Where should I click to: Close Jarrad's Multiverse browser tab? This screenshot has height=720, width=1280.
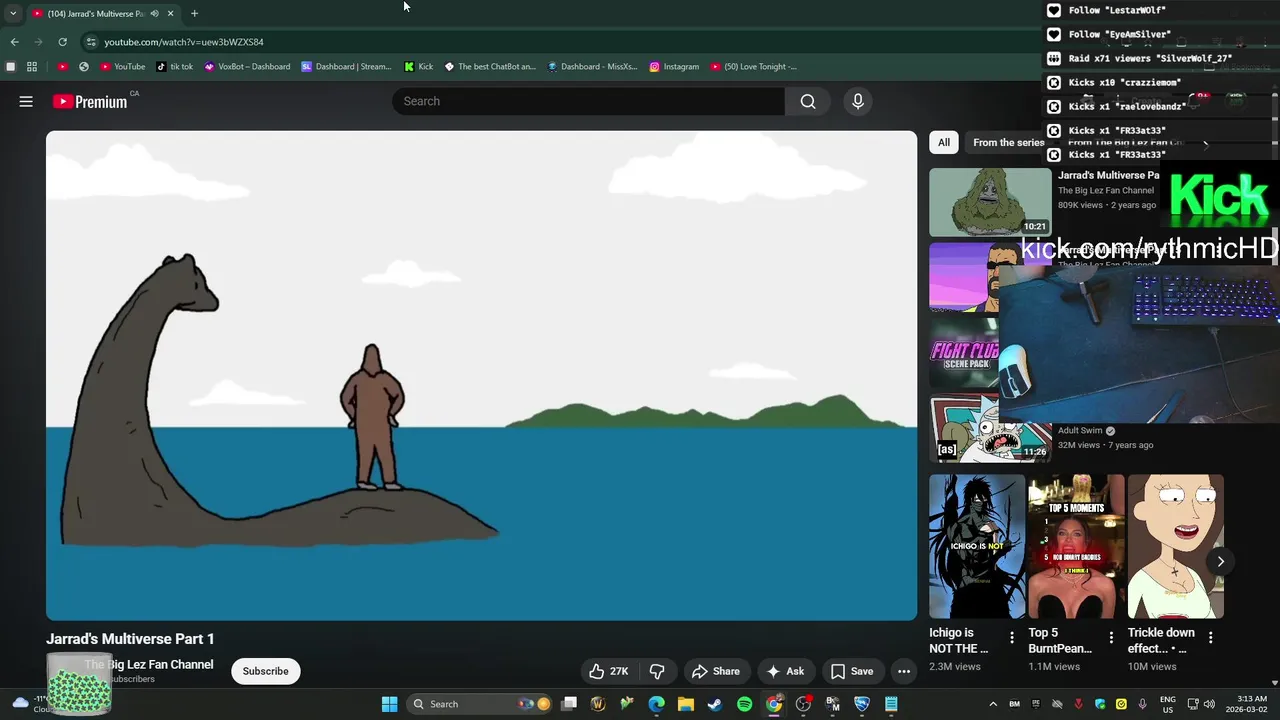coord(170,13)
